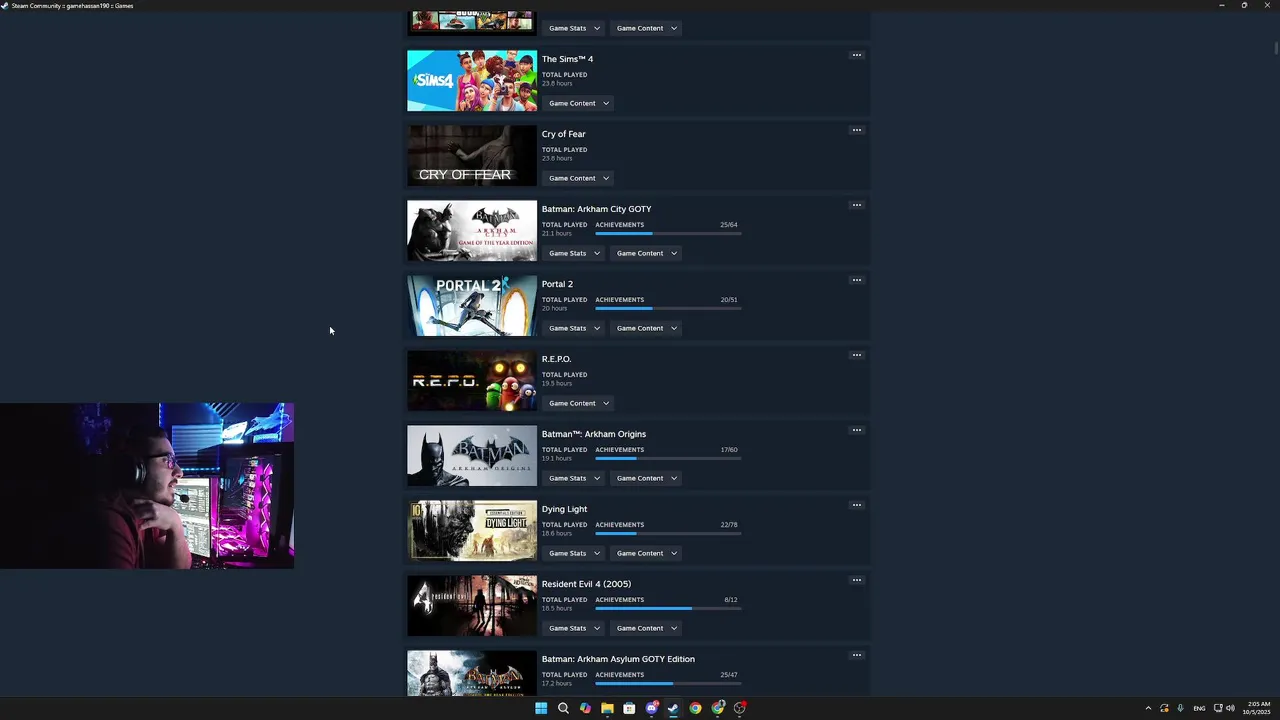Click The Sims 4 game thumbnail
Image resolution: width=1280 pixels, height=720 pixels.
(472, 81)
